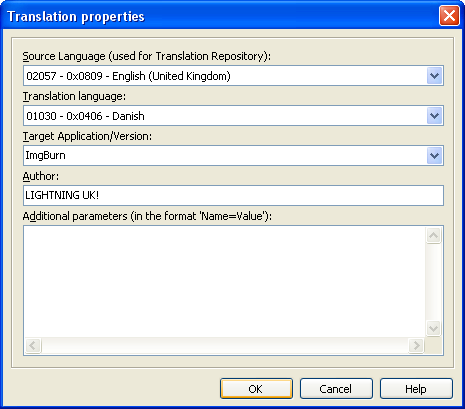465x409 pixels.
Task: Open Help for this dialog
Action: 416,389
